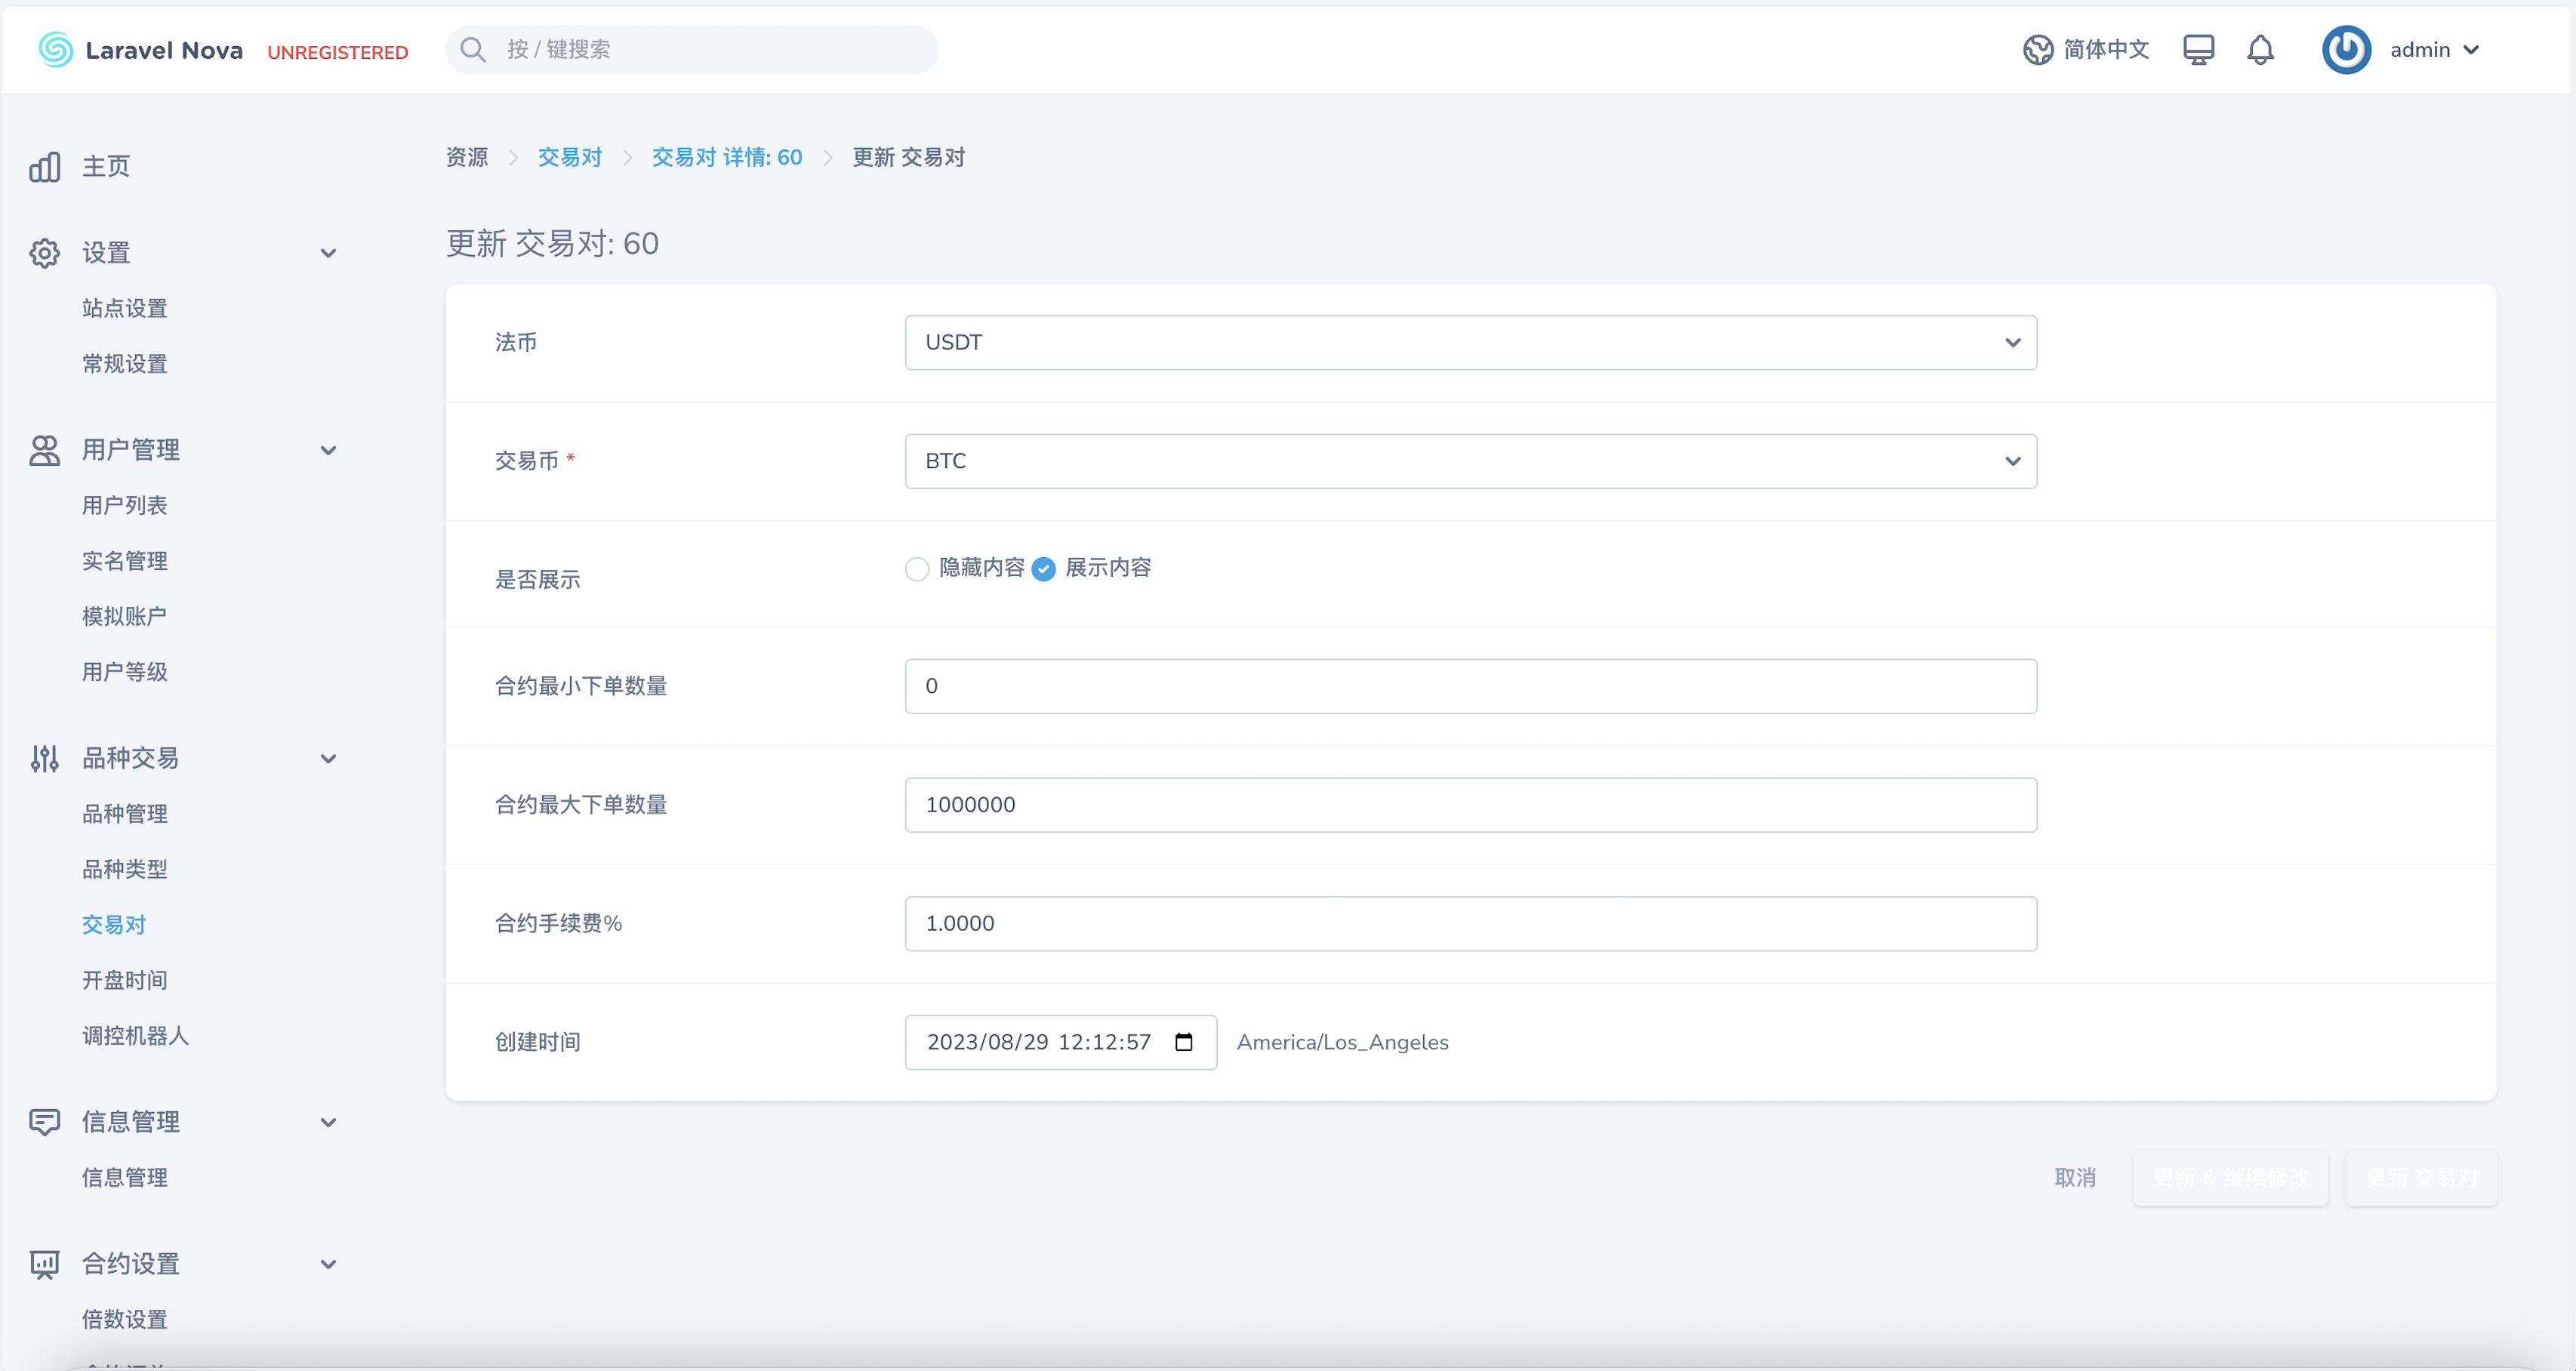This screenshot has width=2576, height=1371.
Task: Click the 交易对 详情: 60 breadcrumb link
Action: coord(727,158)
